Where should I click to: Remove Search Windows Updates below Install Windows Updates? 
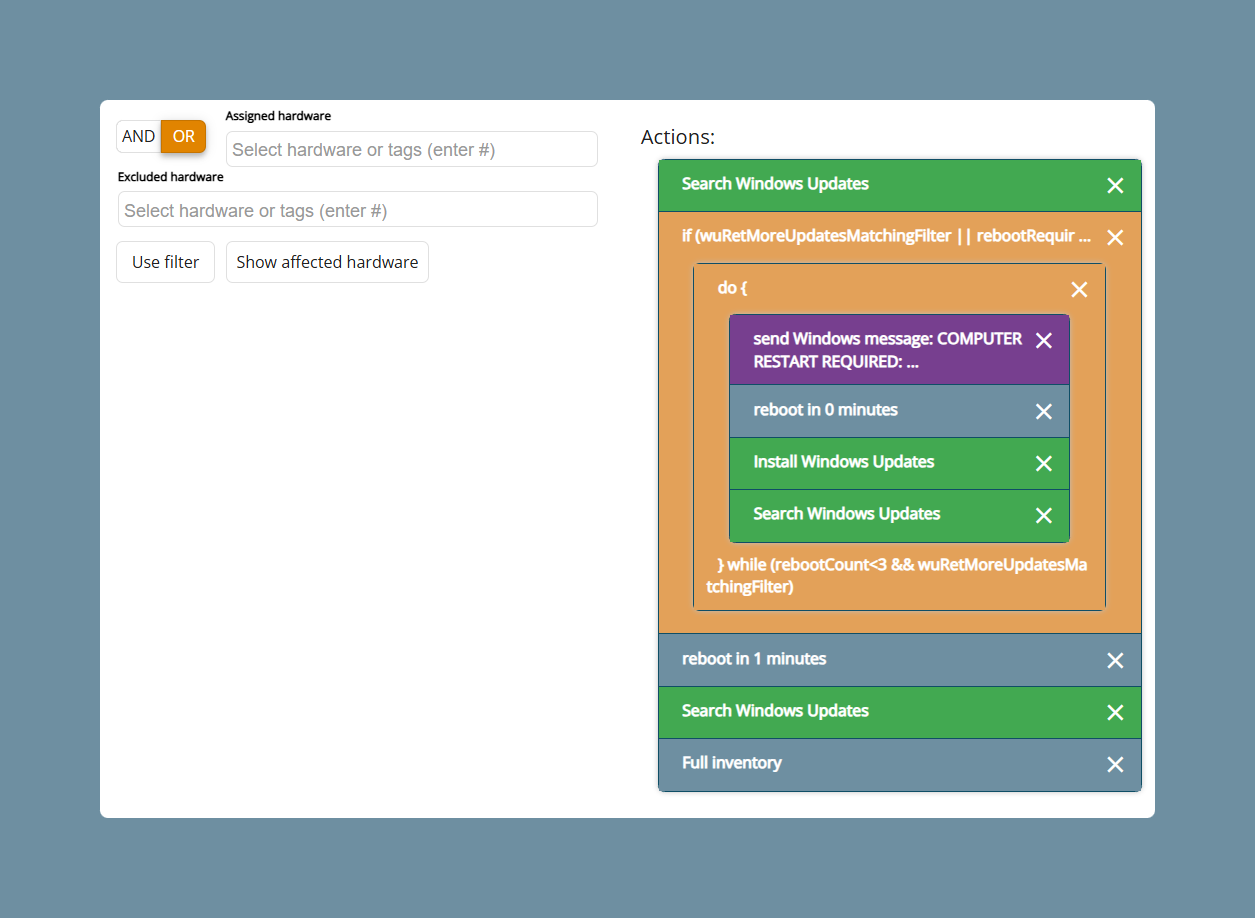click(1043, 516)
